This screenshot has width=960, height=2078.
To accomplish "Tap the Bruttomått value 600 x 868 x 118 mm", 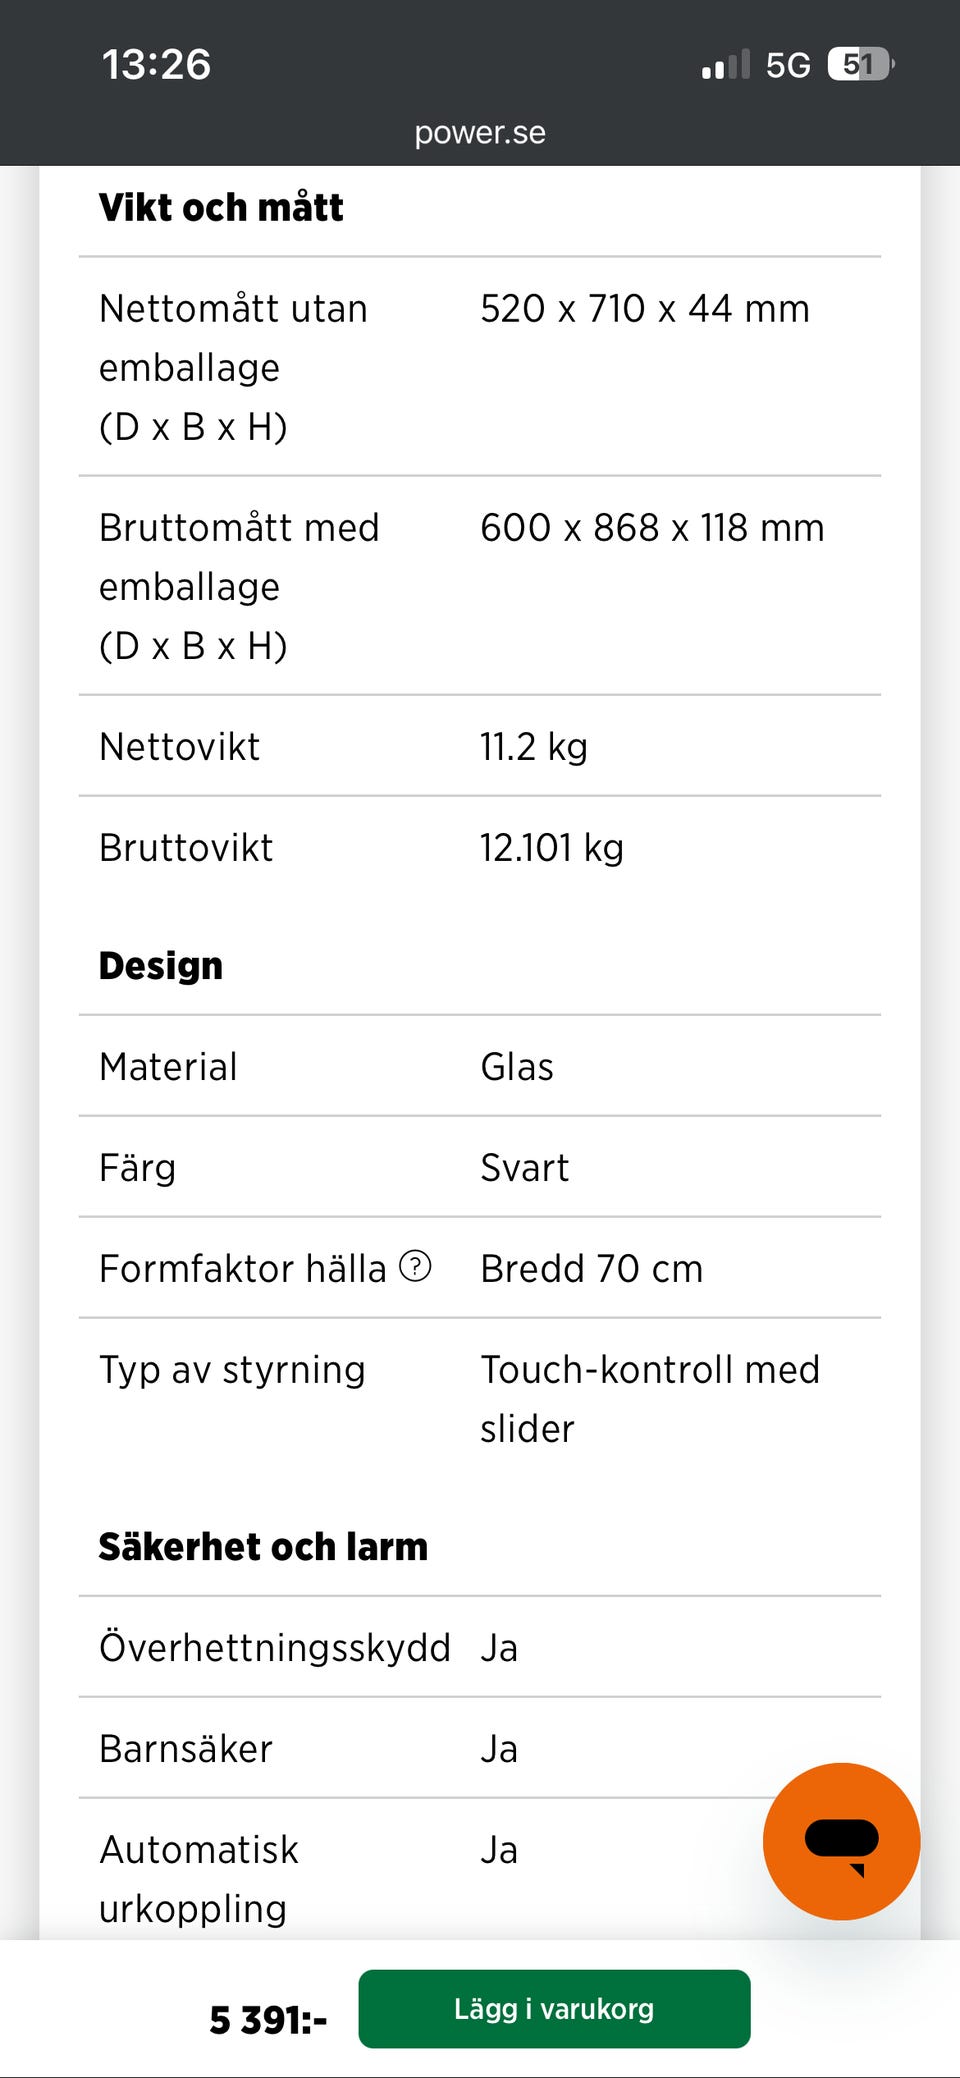I will tap(652, 528).
